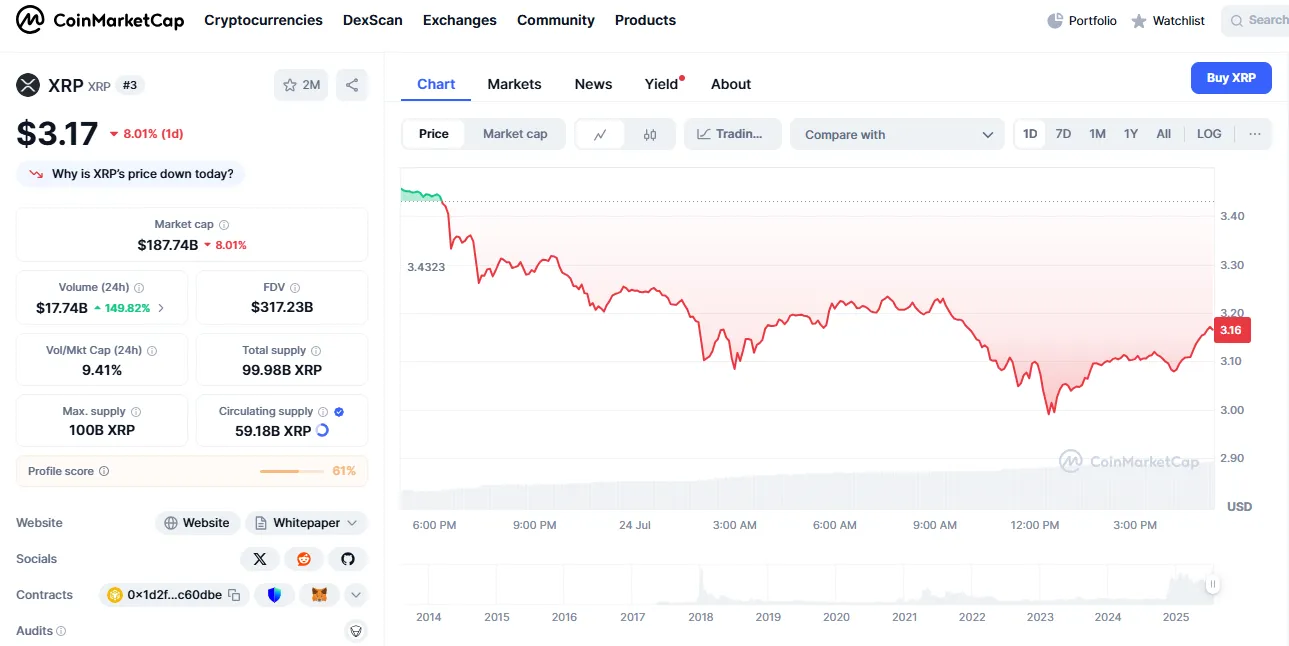Toggle LOG scale on chart
The image size is (1289, 646).
[1209, 134]
